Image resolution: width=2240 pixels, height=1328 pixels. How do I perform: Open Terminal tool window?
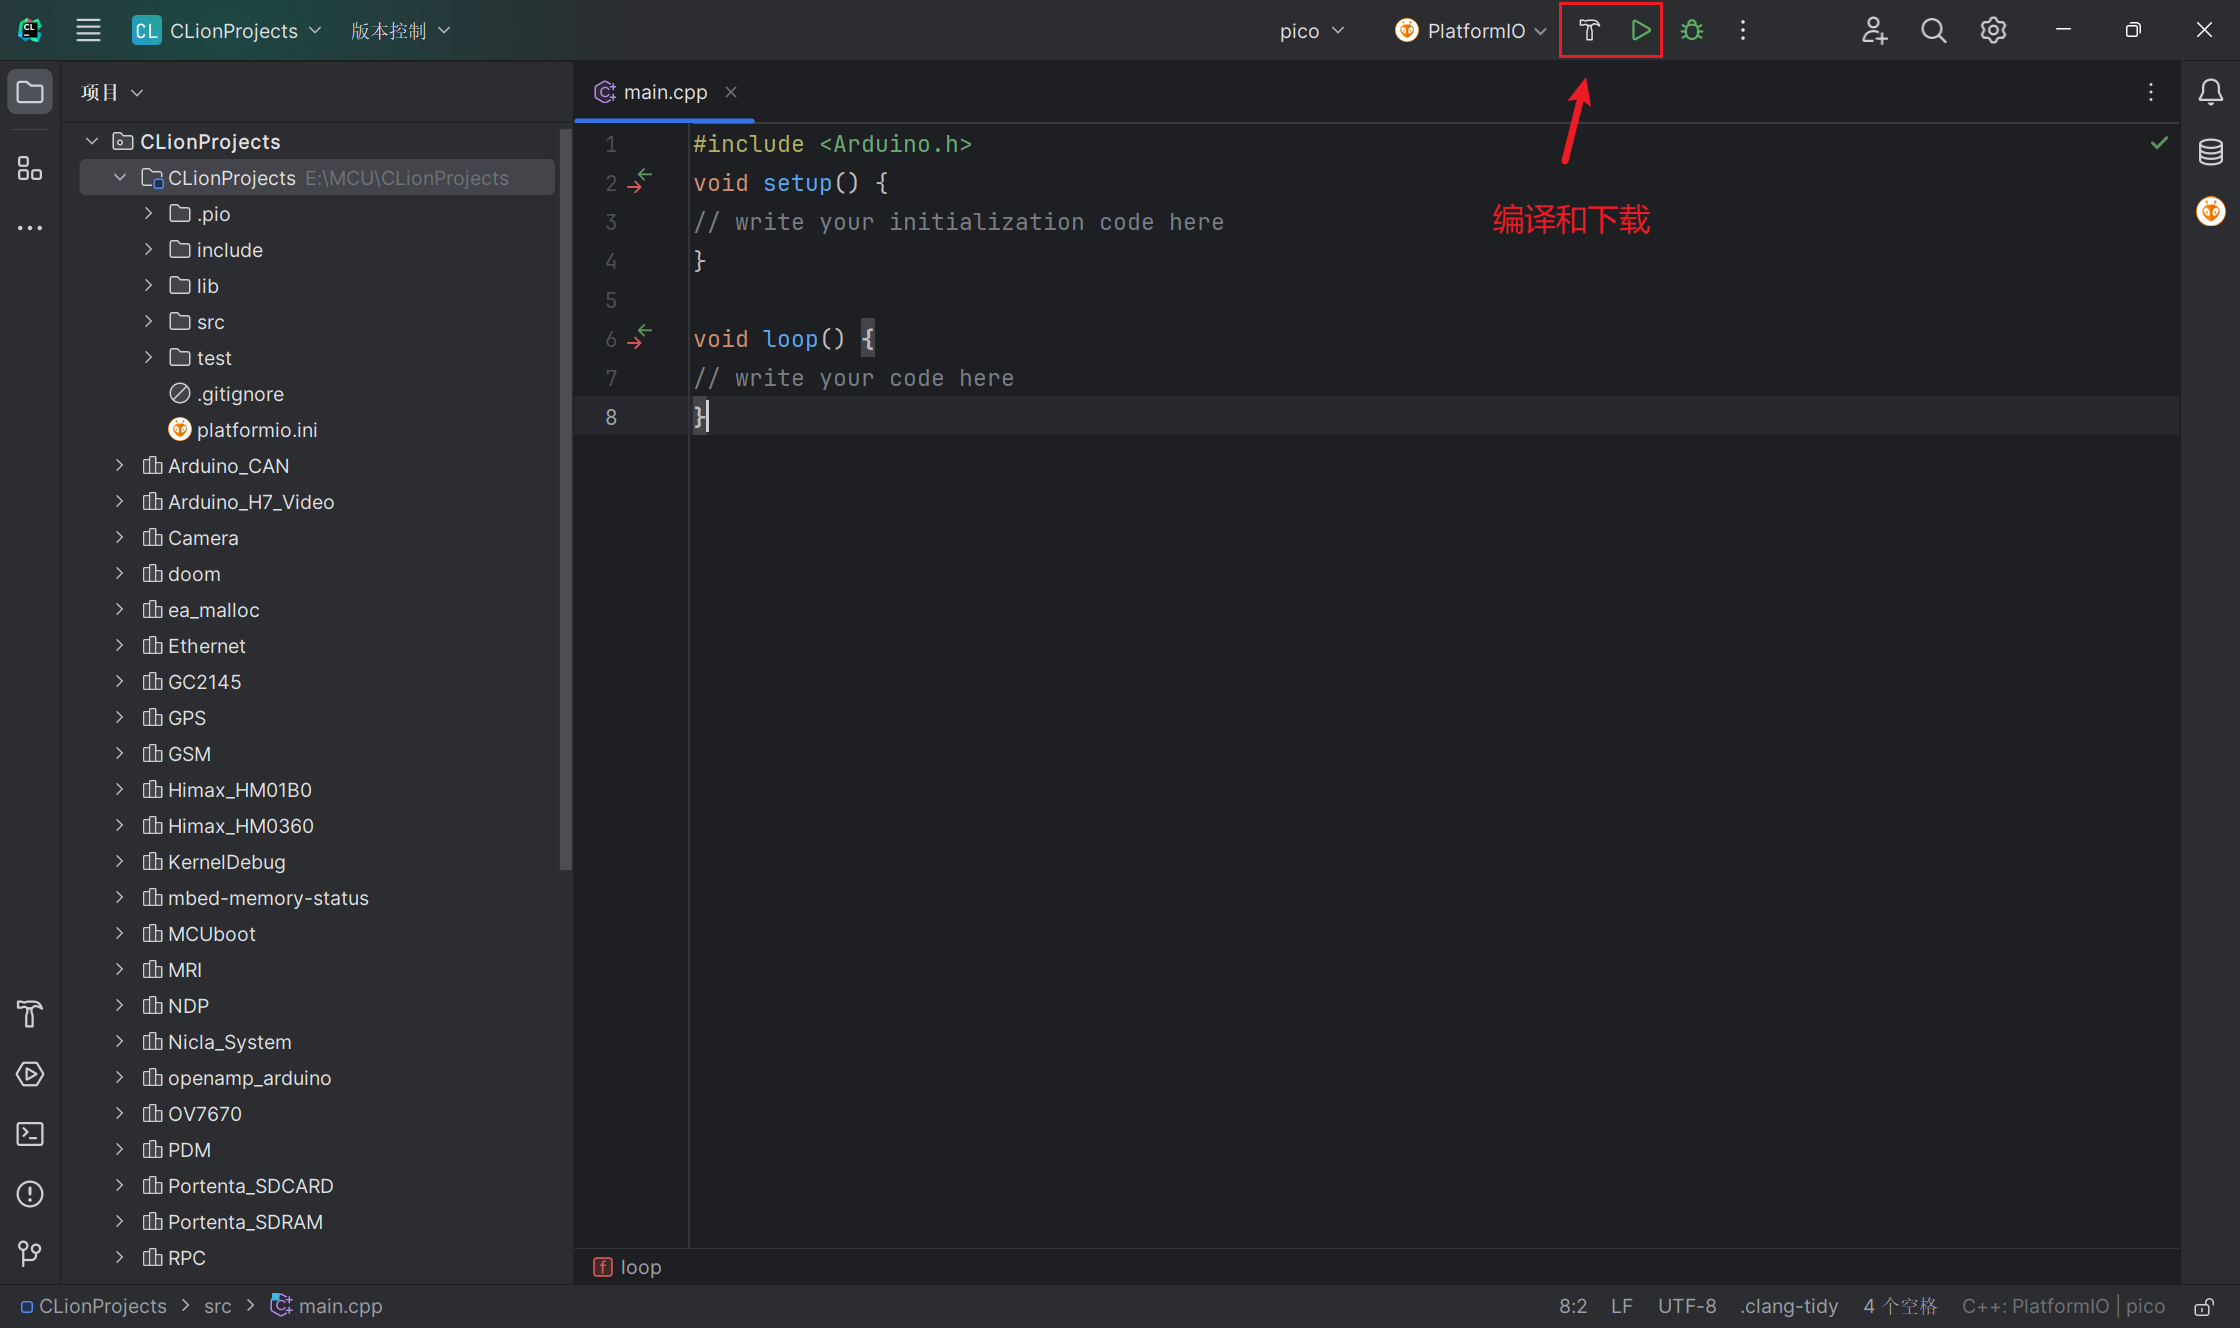30,1134
